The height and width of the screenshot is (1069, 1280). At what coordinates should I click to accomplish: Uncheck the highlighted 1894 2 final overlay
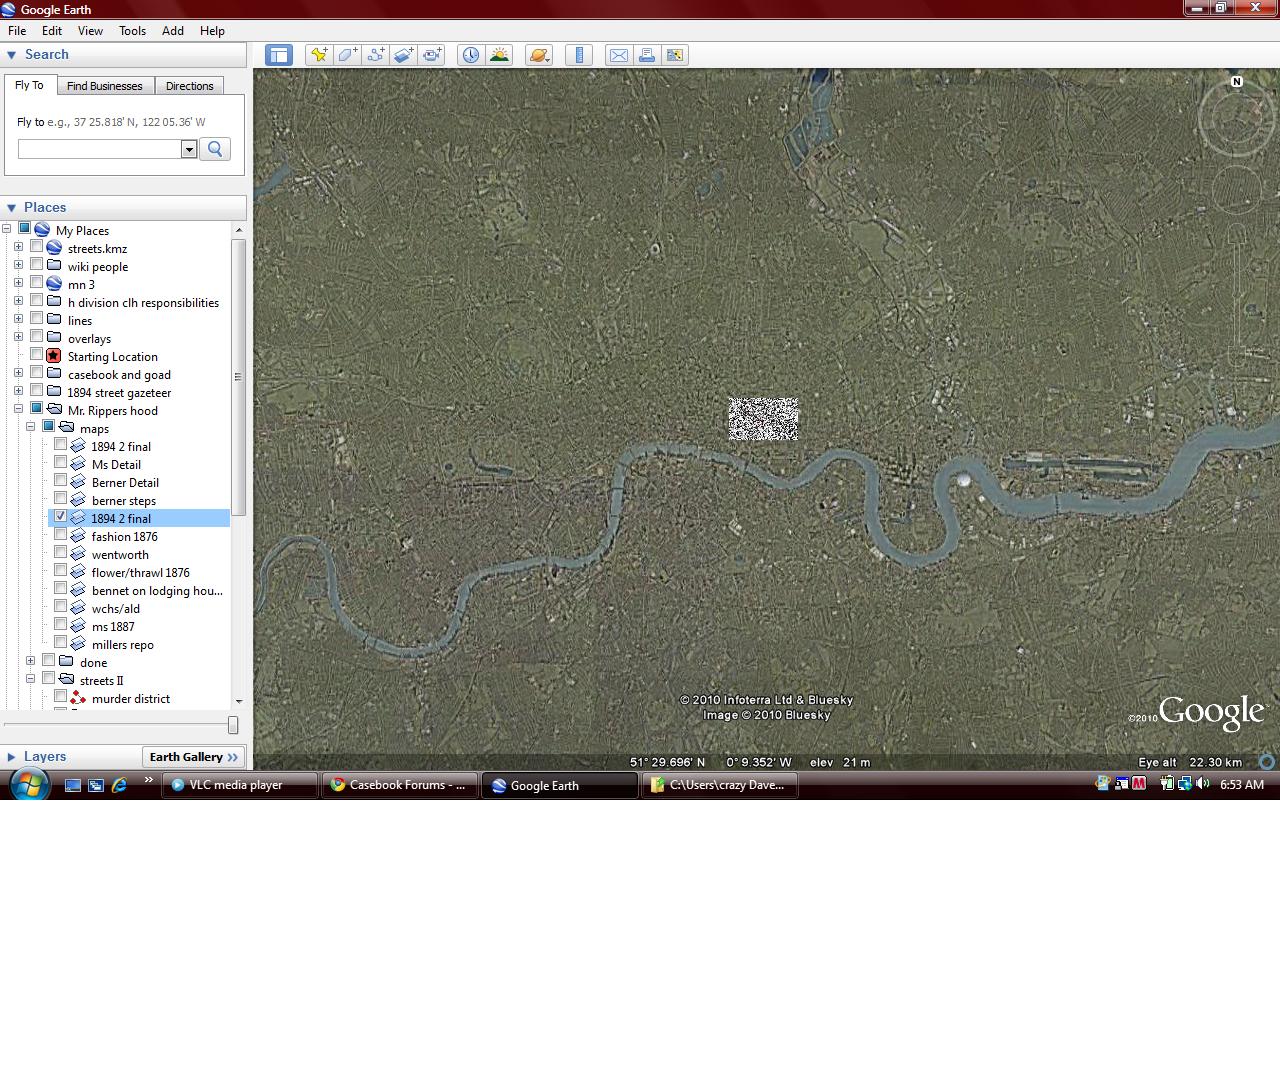61,517
